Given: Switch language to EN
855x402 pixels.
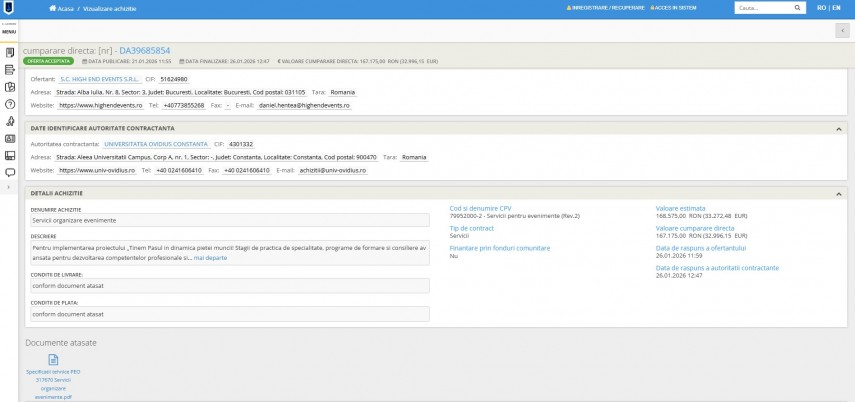Looking at the screenshot, I should [x=836, y=8].
